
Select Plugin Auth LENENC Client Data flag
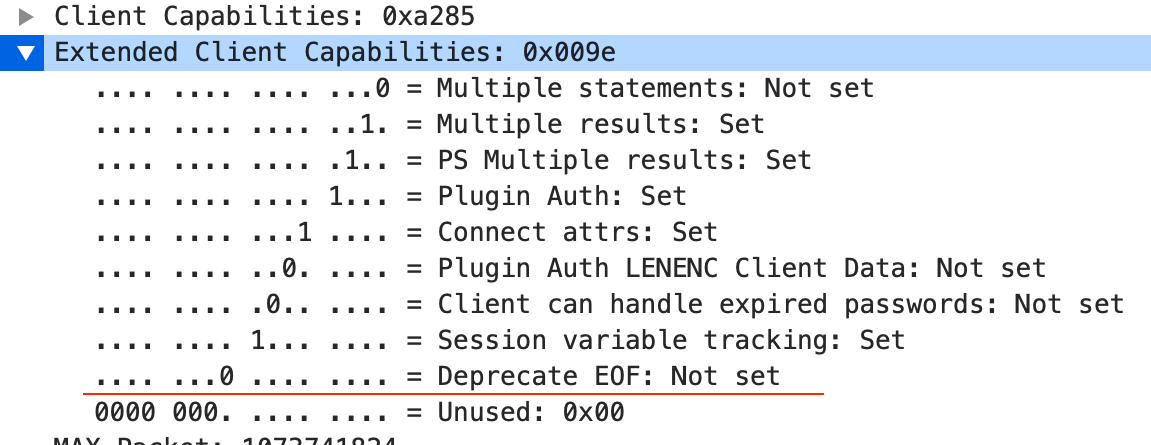(741, 268)
